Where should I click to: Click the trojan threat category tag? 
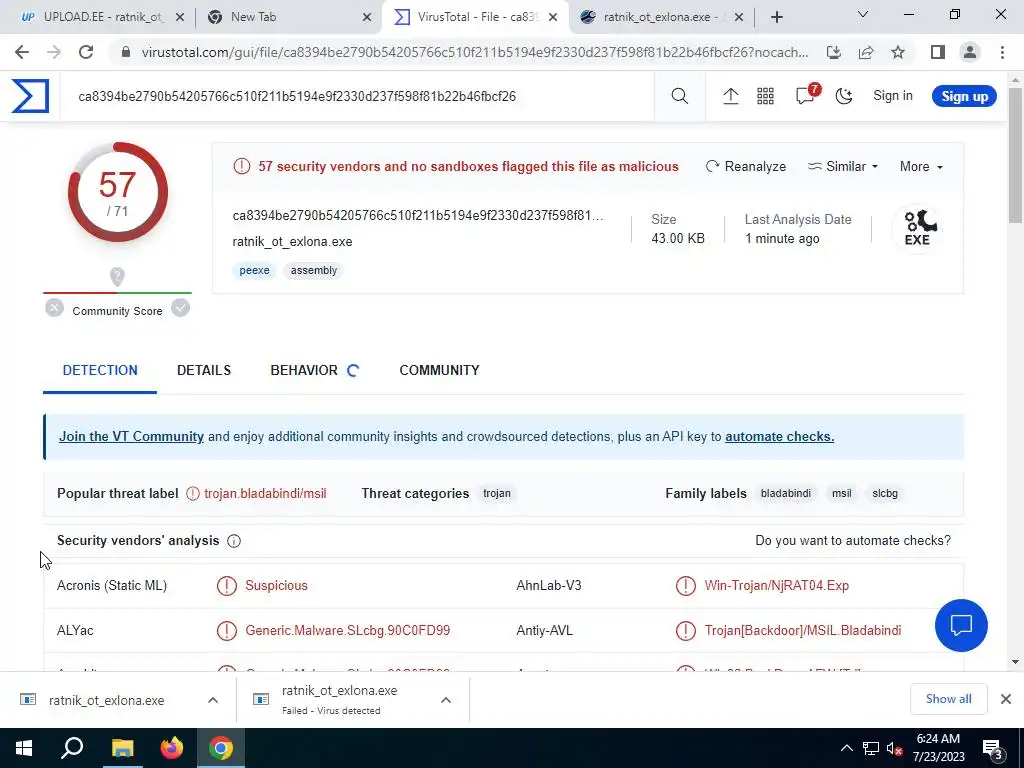(x=497, y=494)
